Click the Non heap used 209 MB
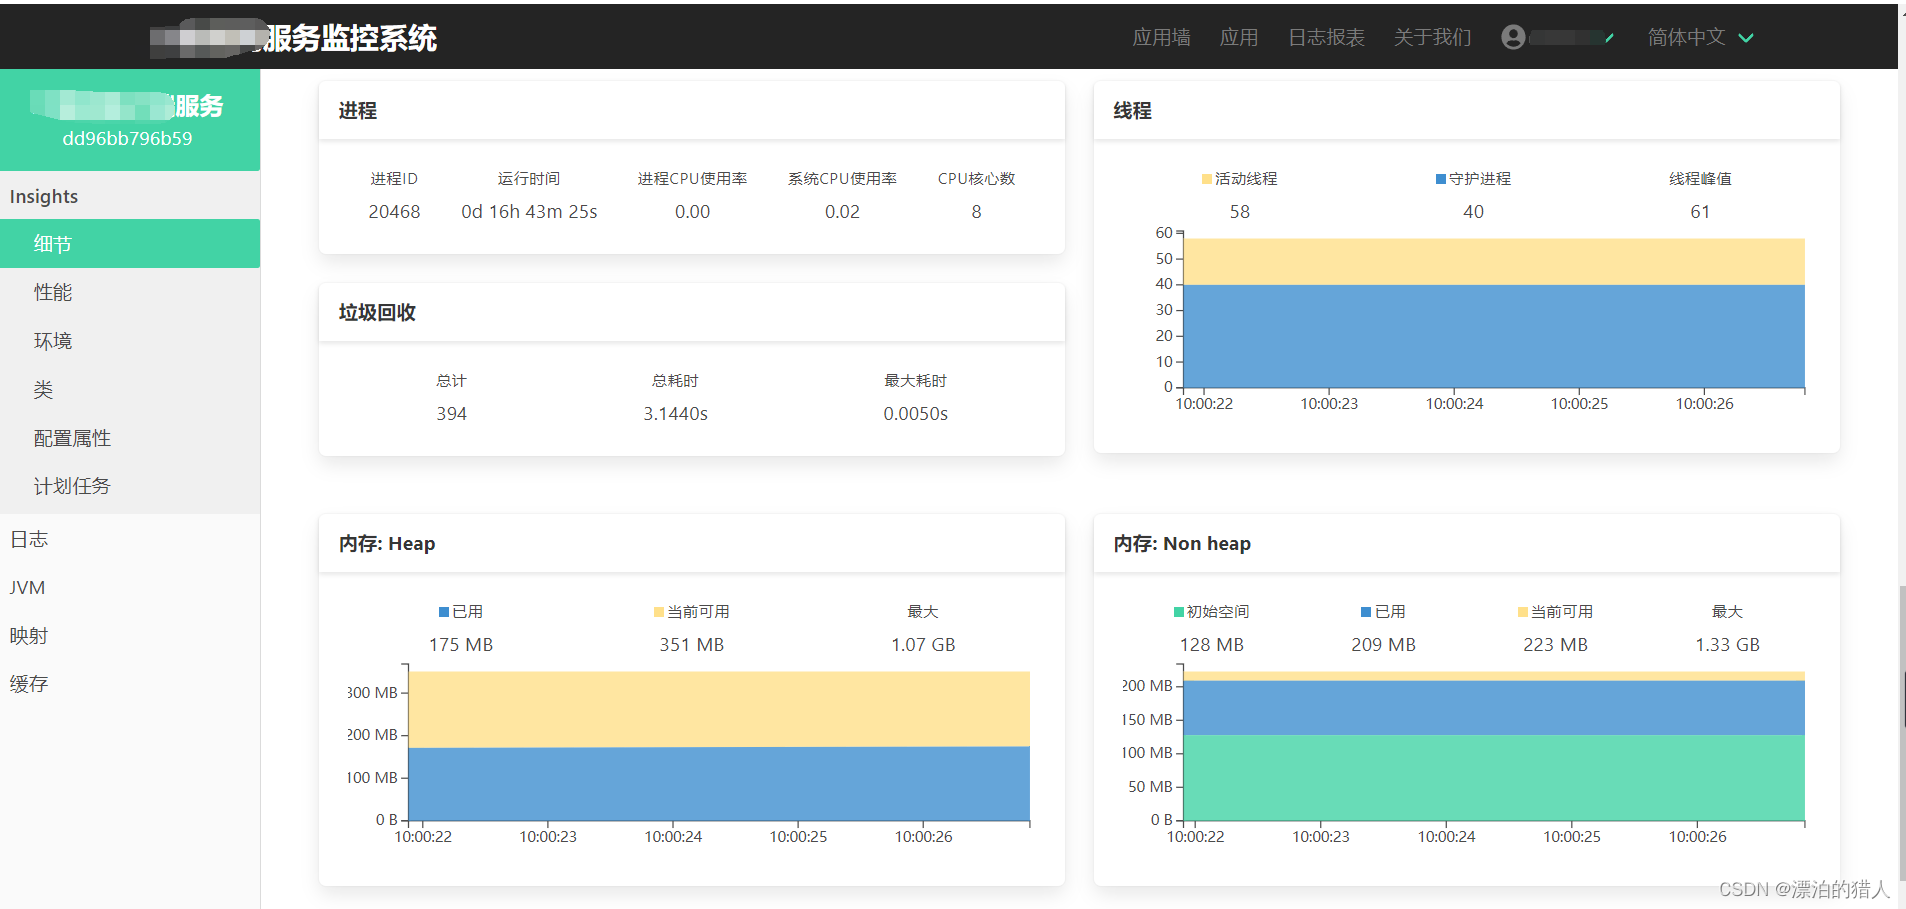Screen dimensions: 1906x909 coord(1383,645)
